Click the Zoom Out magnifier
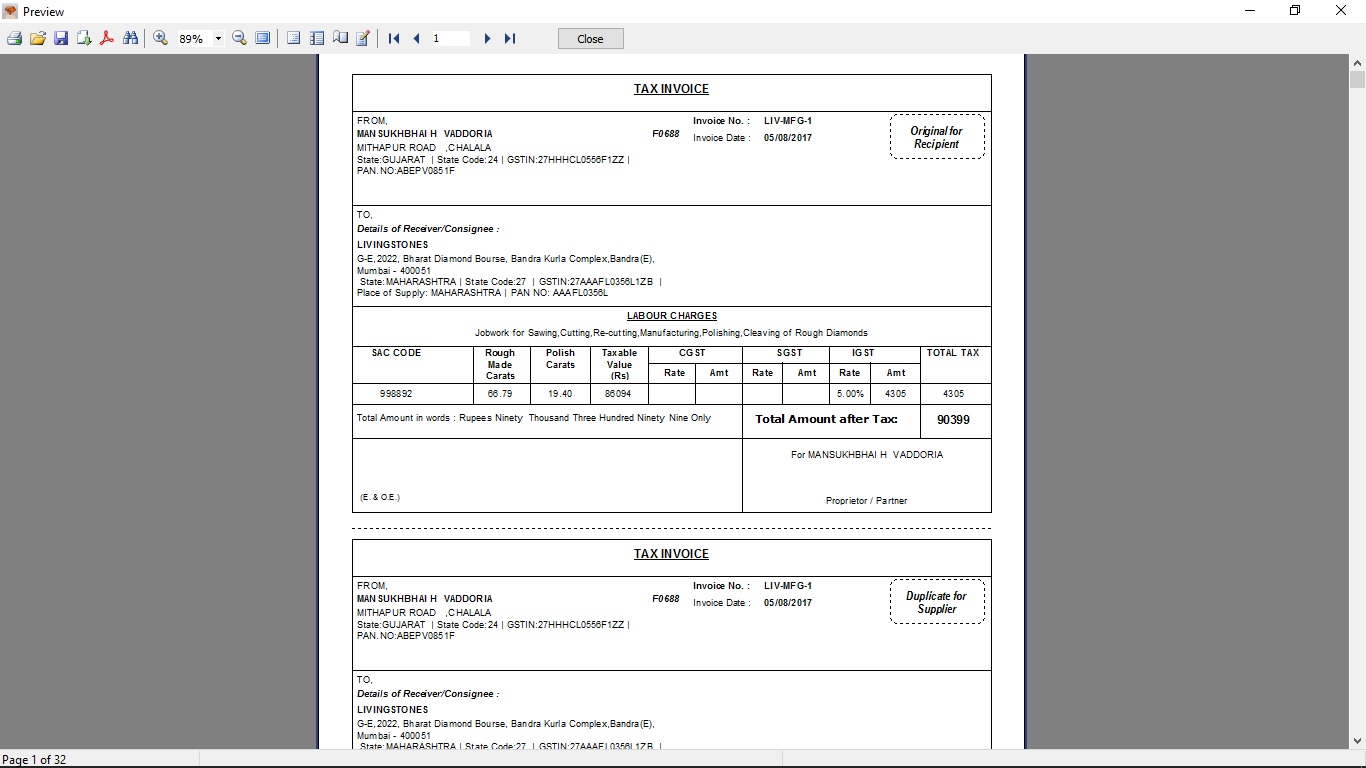 tap(240, 39)
